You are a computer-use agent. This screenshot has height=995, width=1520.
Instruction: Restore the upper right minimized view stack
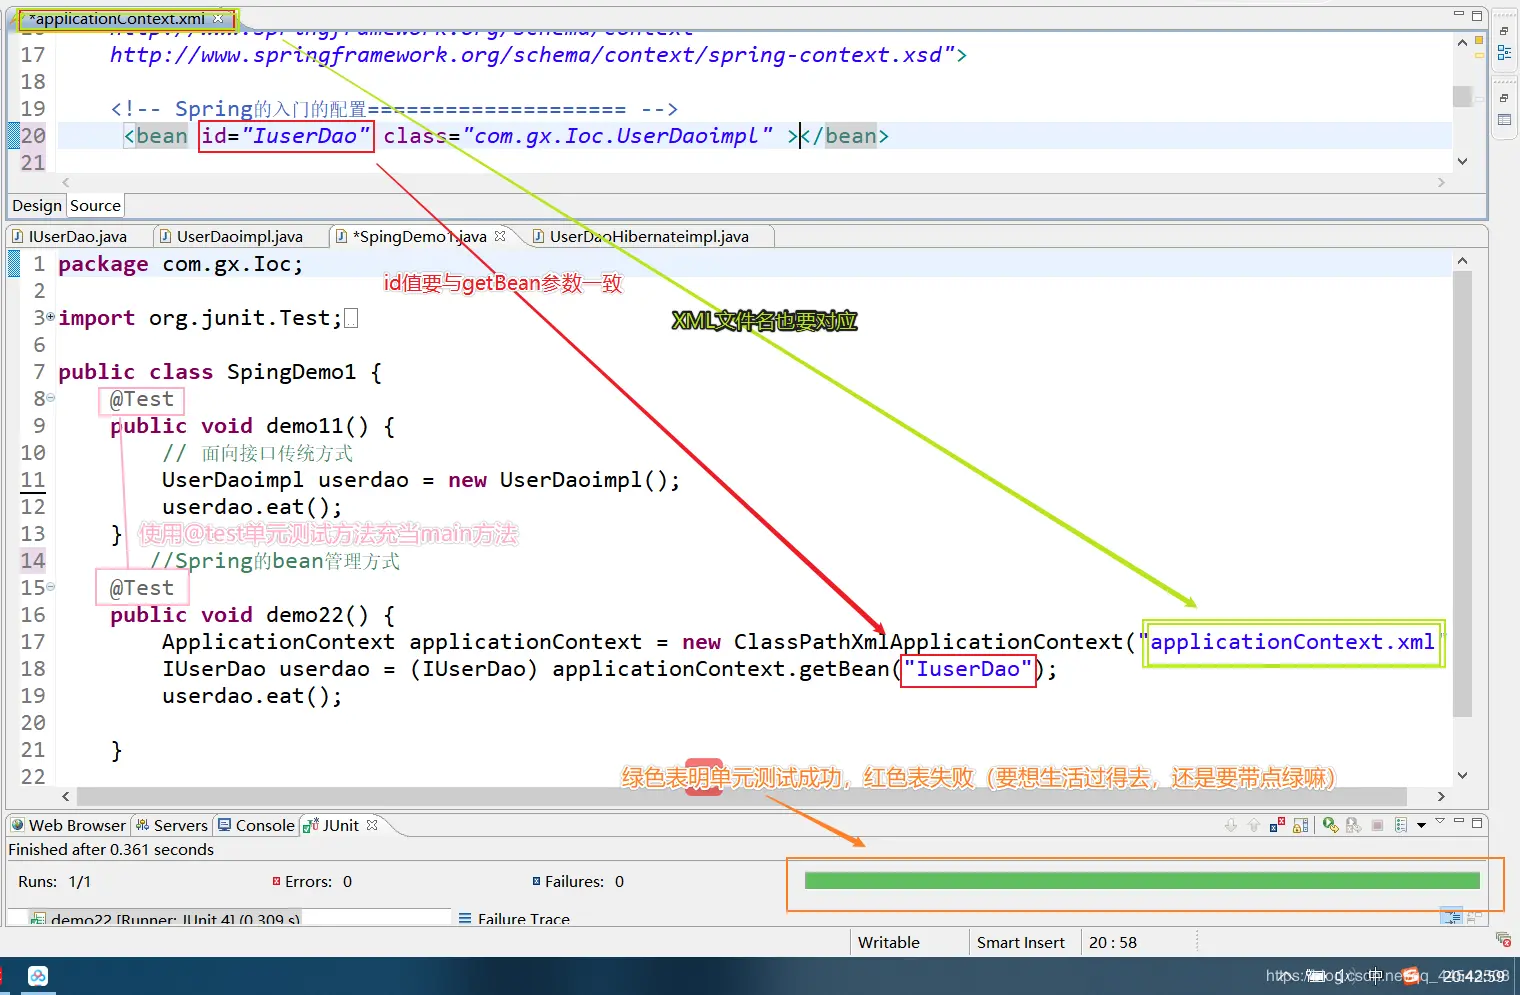click(x=1504, y=31)
